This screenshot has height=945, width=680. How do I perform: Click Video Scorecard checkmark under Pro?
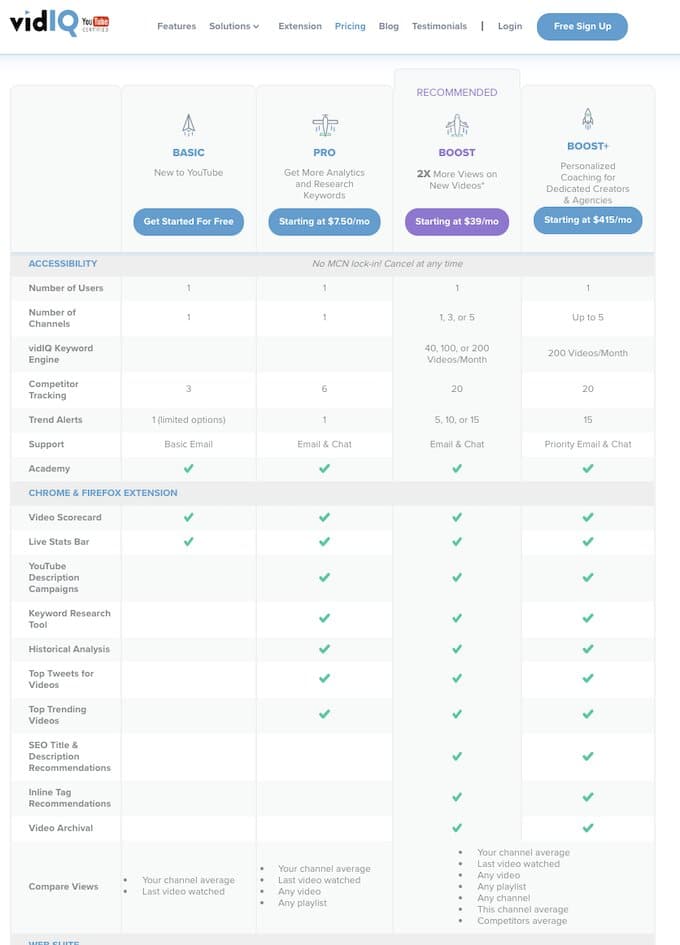coord(324,518)
